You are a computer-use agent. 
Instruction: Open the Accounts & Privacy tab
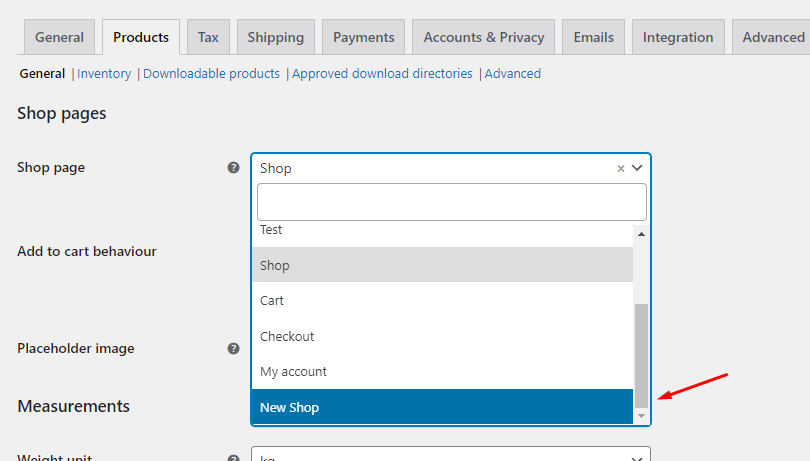click(484, 37)
